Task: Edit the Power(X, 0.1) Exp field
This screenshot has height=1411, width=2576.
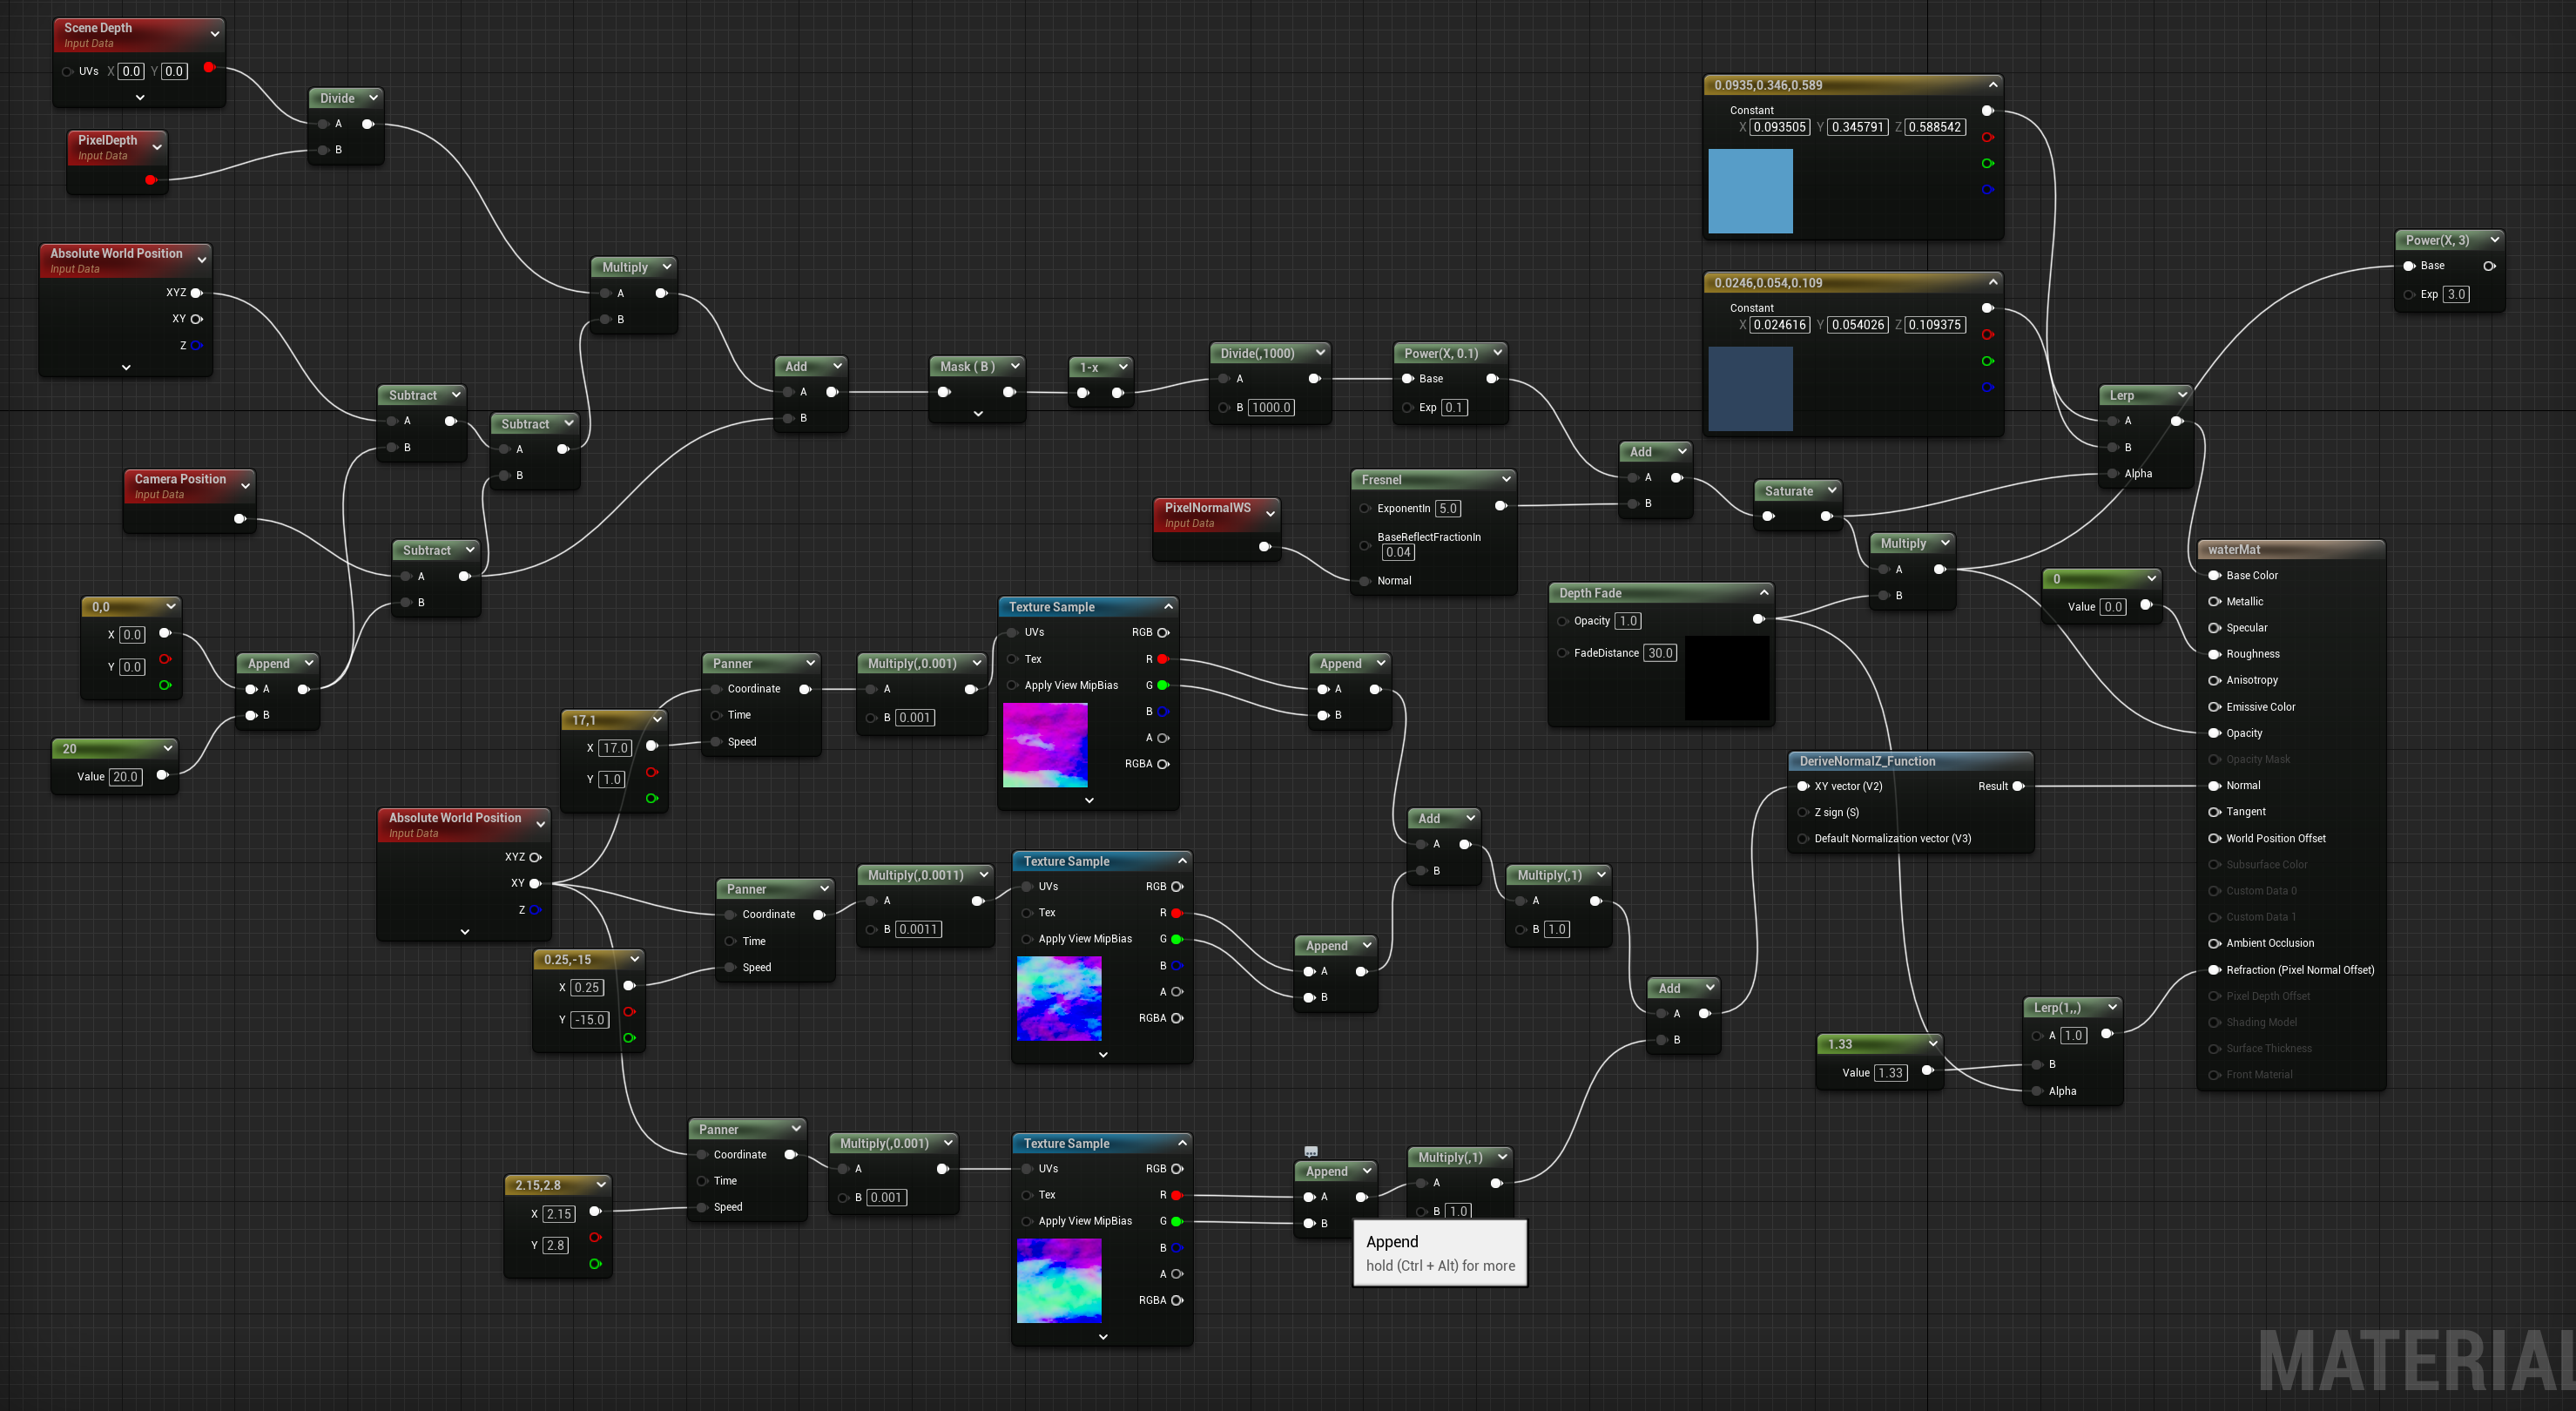Action: pos(1454,407)
